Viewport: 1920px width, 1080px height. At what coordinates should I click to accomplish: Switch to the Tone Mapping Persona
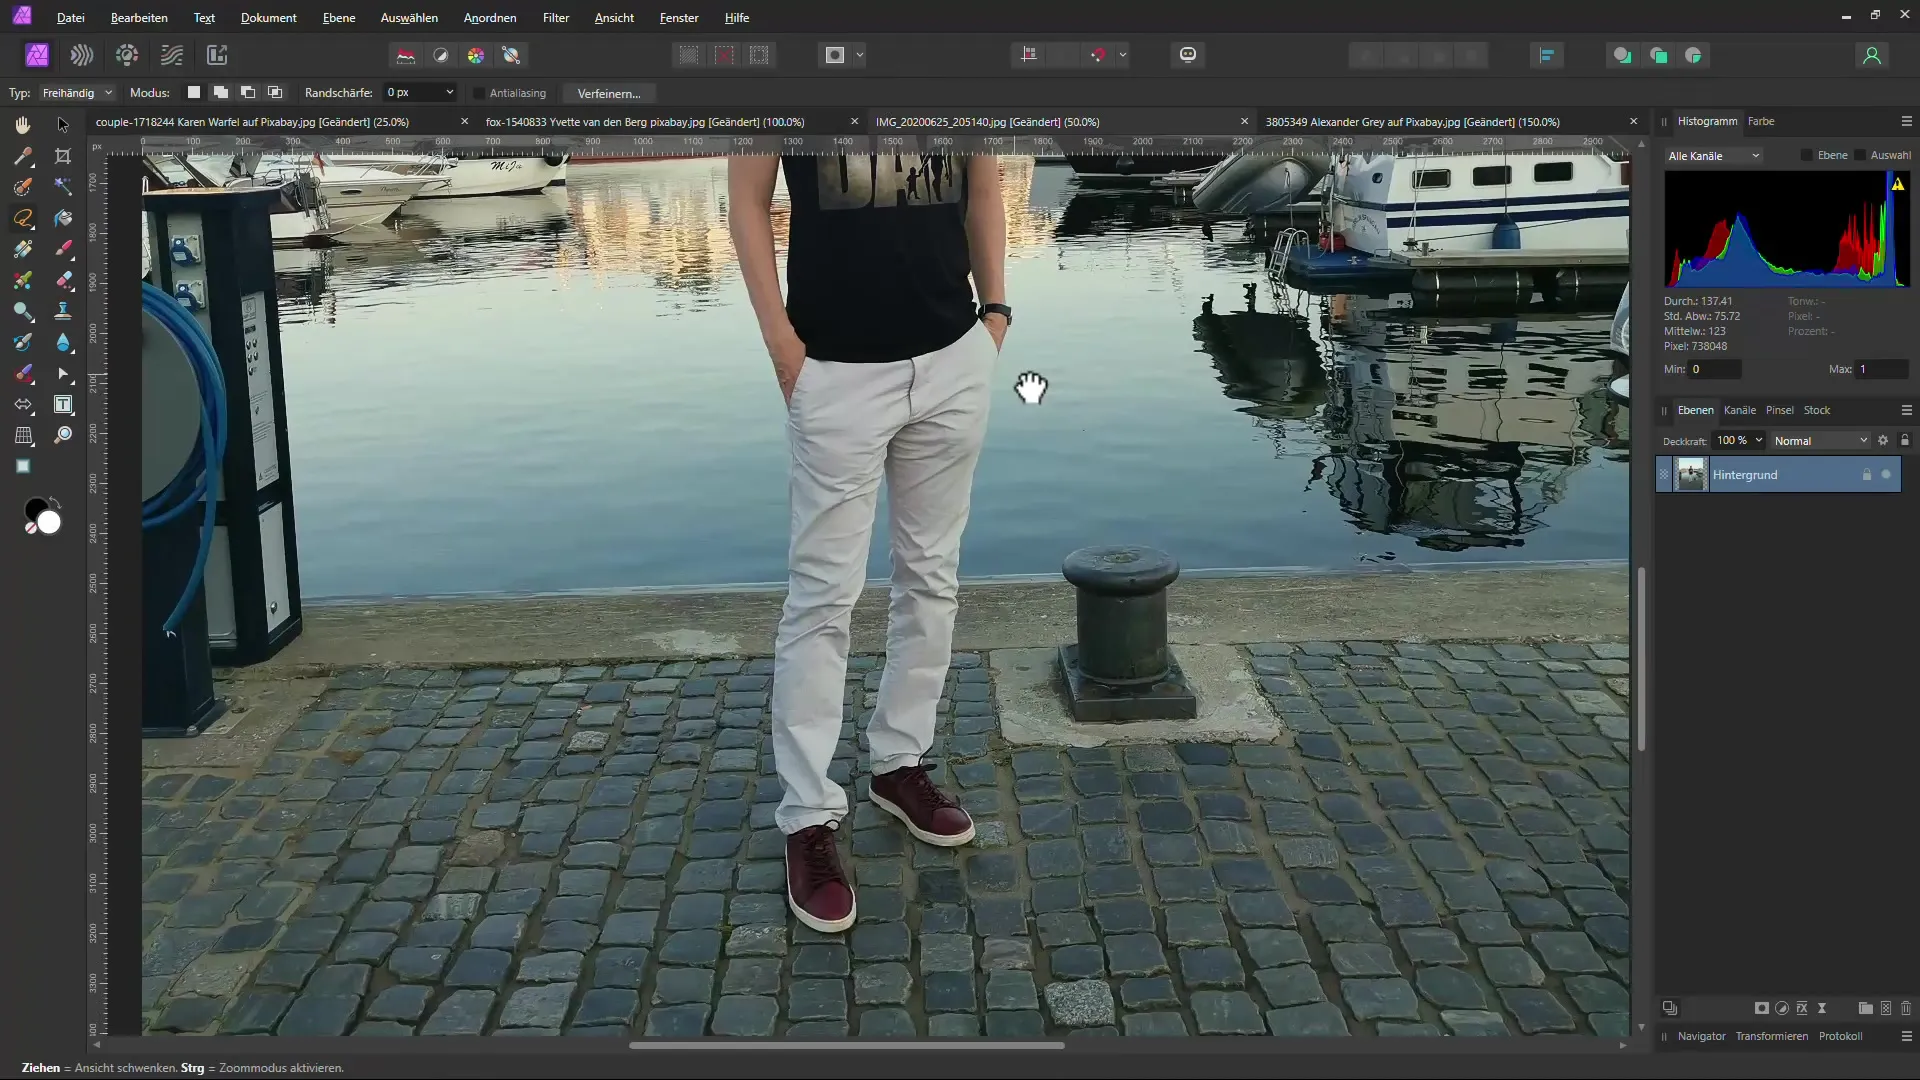tap(172, 55)
